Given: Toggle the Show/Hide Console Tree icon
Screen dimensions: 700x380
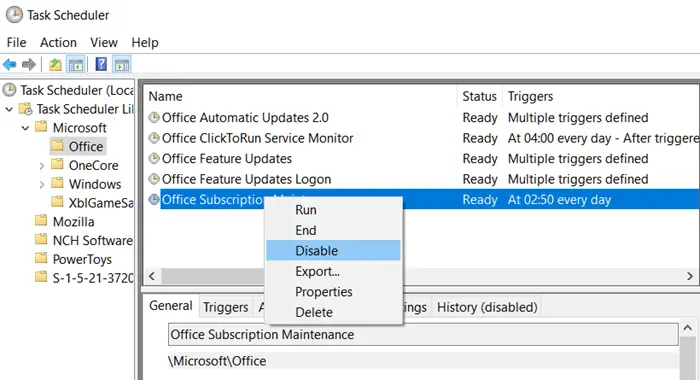Looking at the screenshot, I should [76, 65].
